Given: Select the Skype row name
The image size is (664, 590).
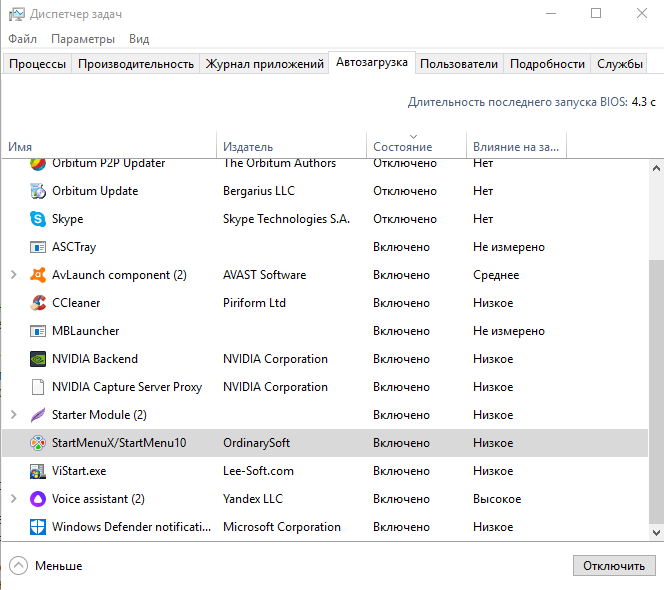Looking at the screenshot, I should point(67,219).
